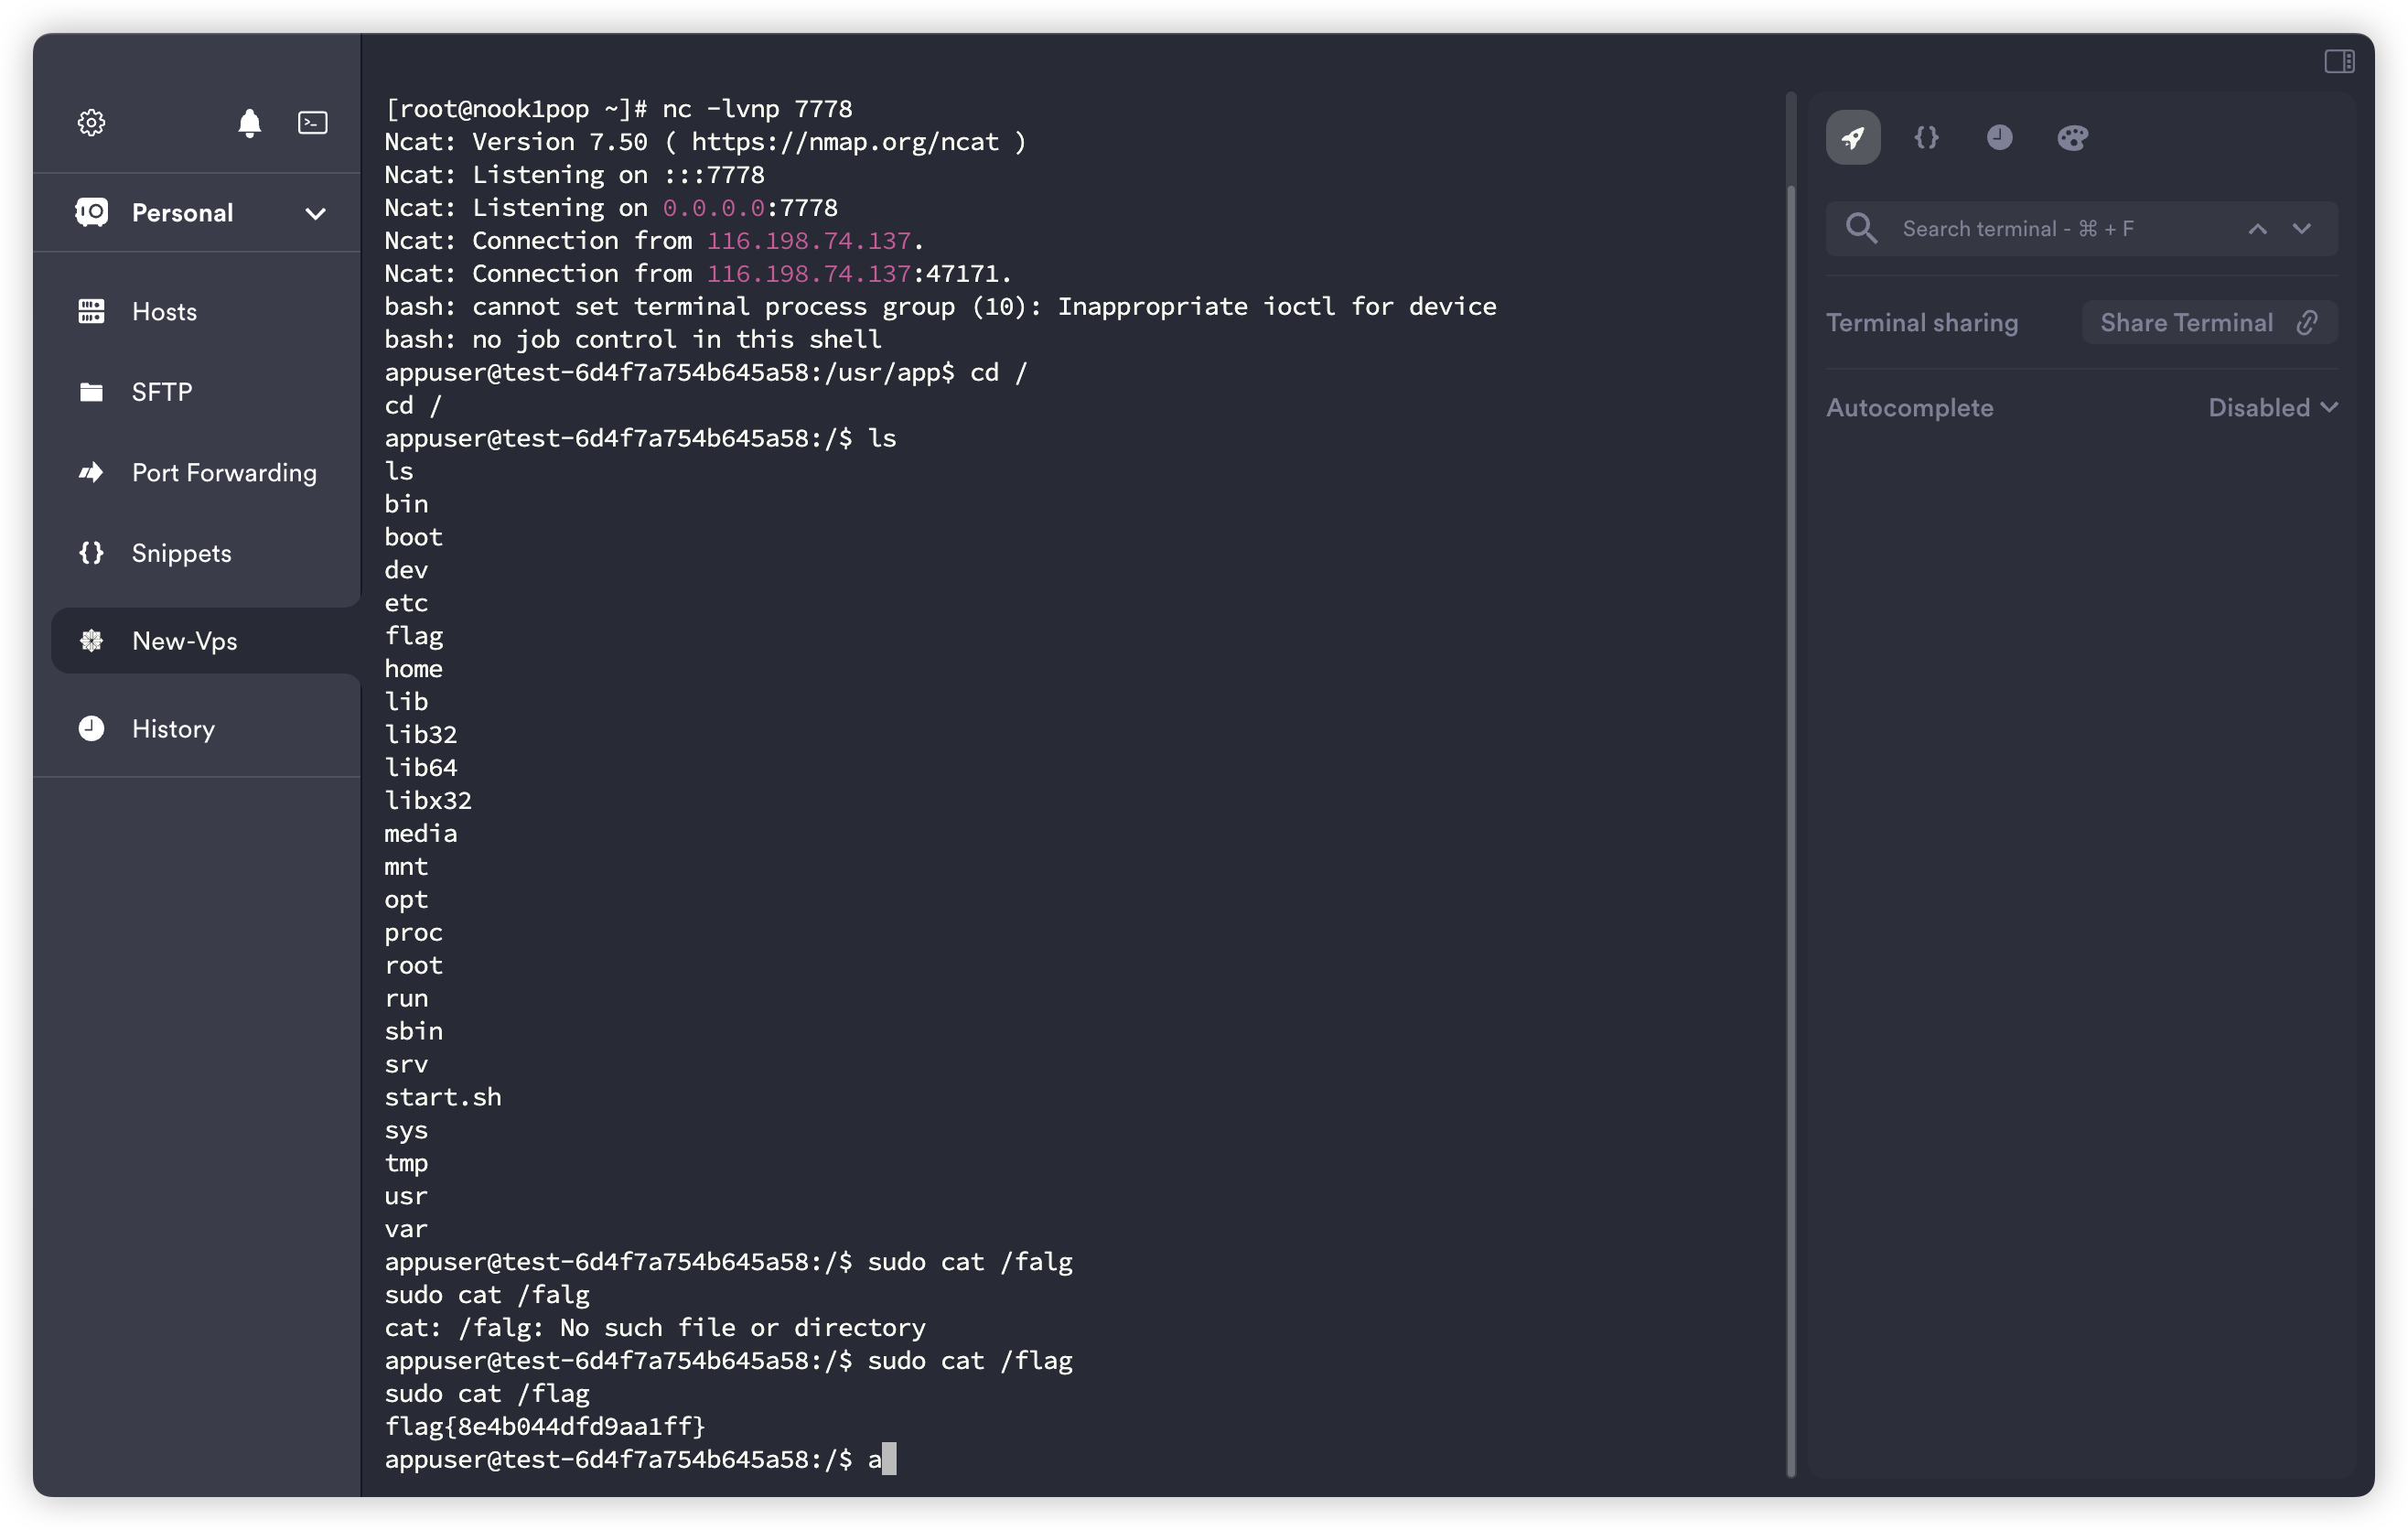This screenshot has height=1530, width=2408.
Task: Open the SFTP section
Action: click(x=197, y=392)
